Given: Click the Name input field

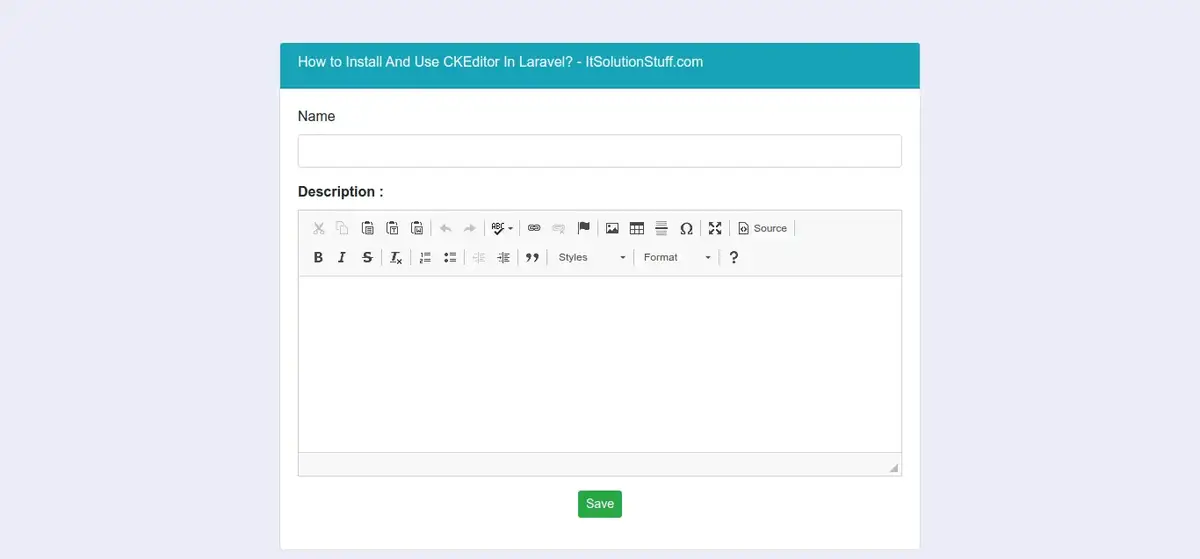Looking at the screenshot, I should coord(599,151).
